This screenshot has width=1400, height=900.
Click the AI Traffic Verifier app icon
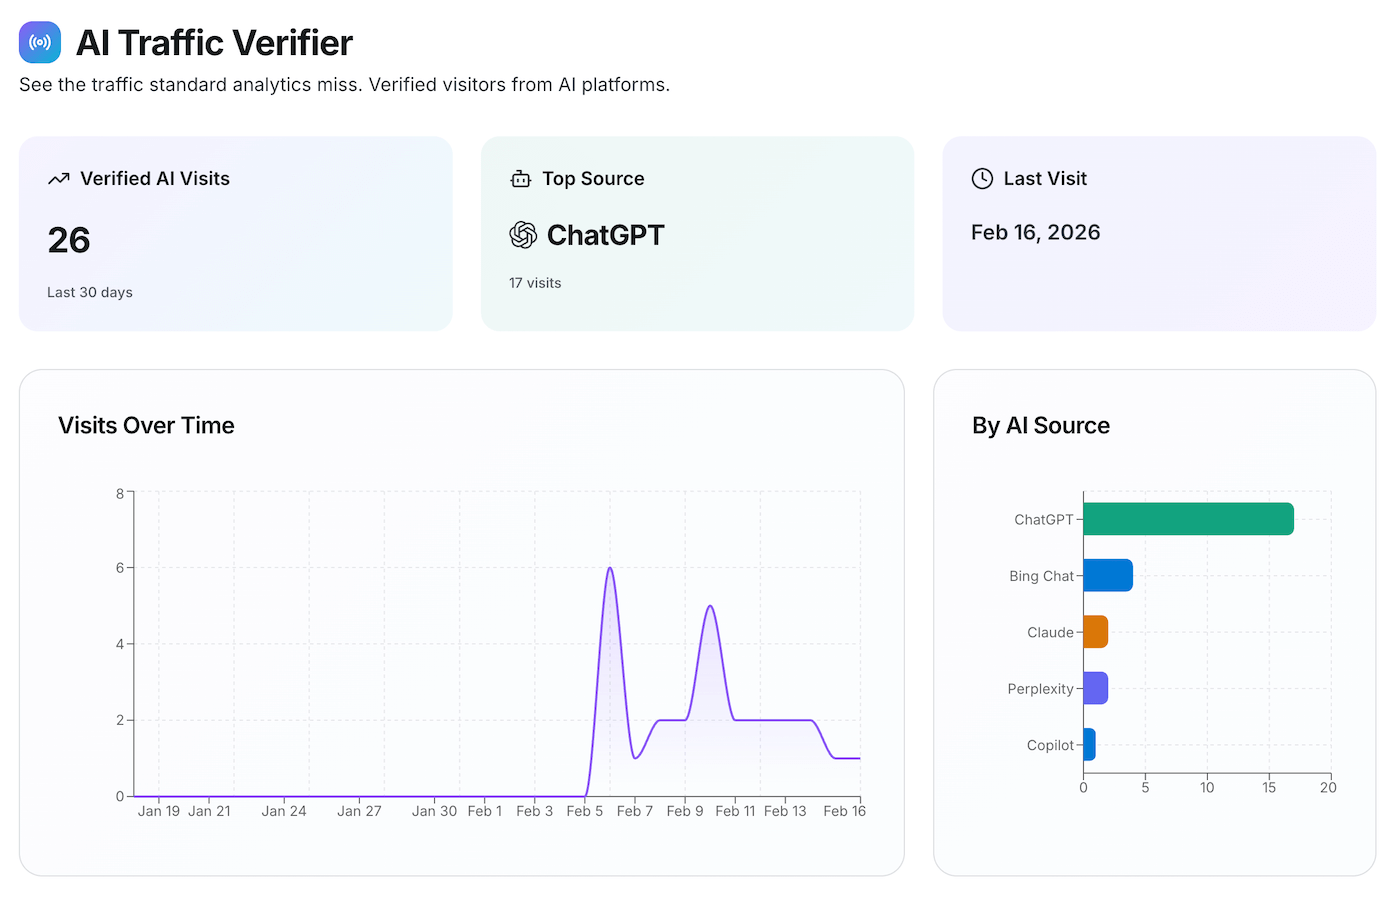(39, 42)
